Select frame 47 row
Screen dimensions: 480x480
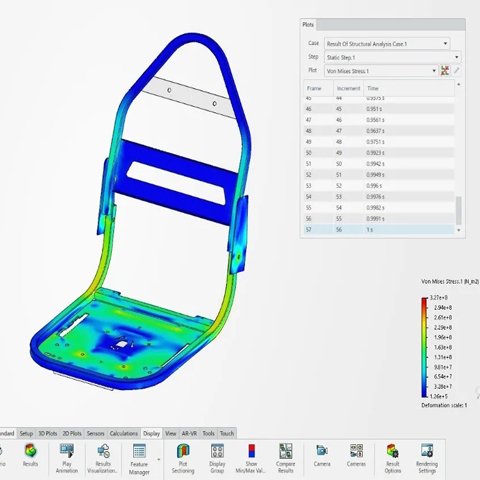click(379, 120)
